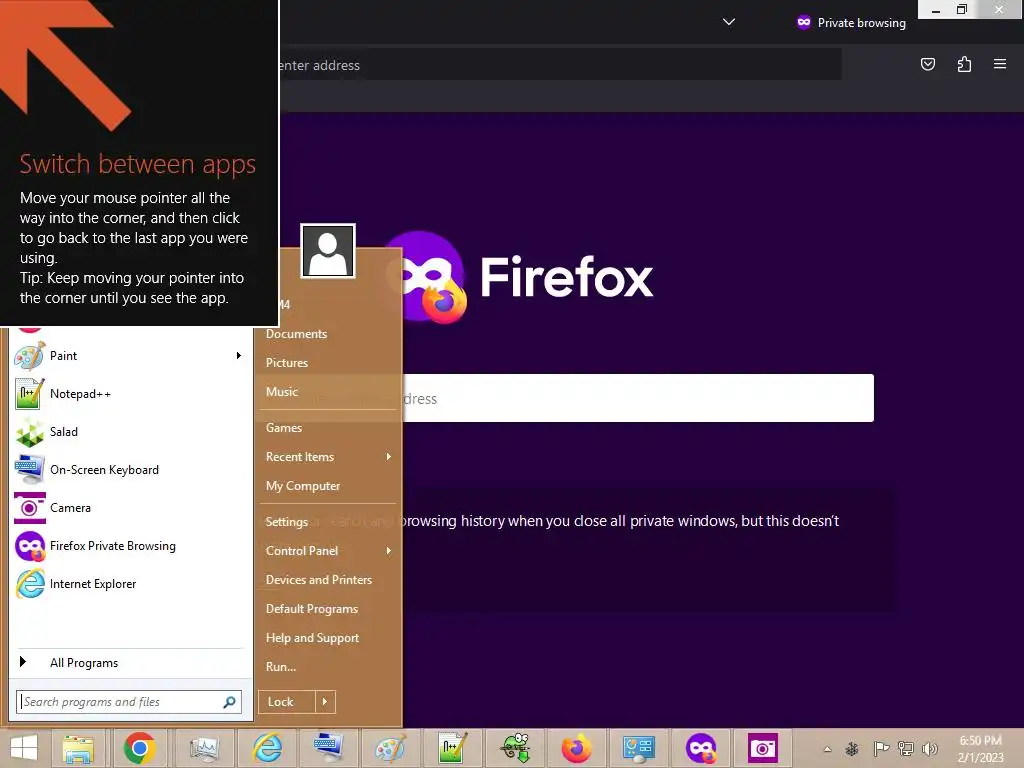Open File Explorer from the taskbar
The image size is (1024, 768).
[x=78, y=748]
